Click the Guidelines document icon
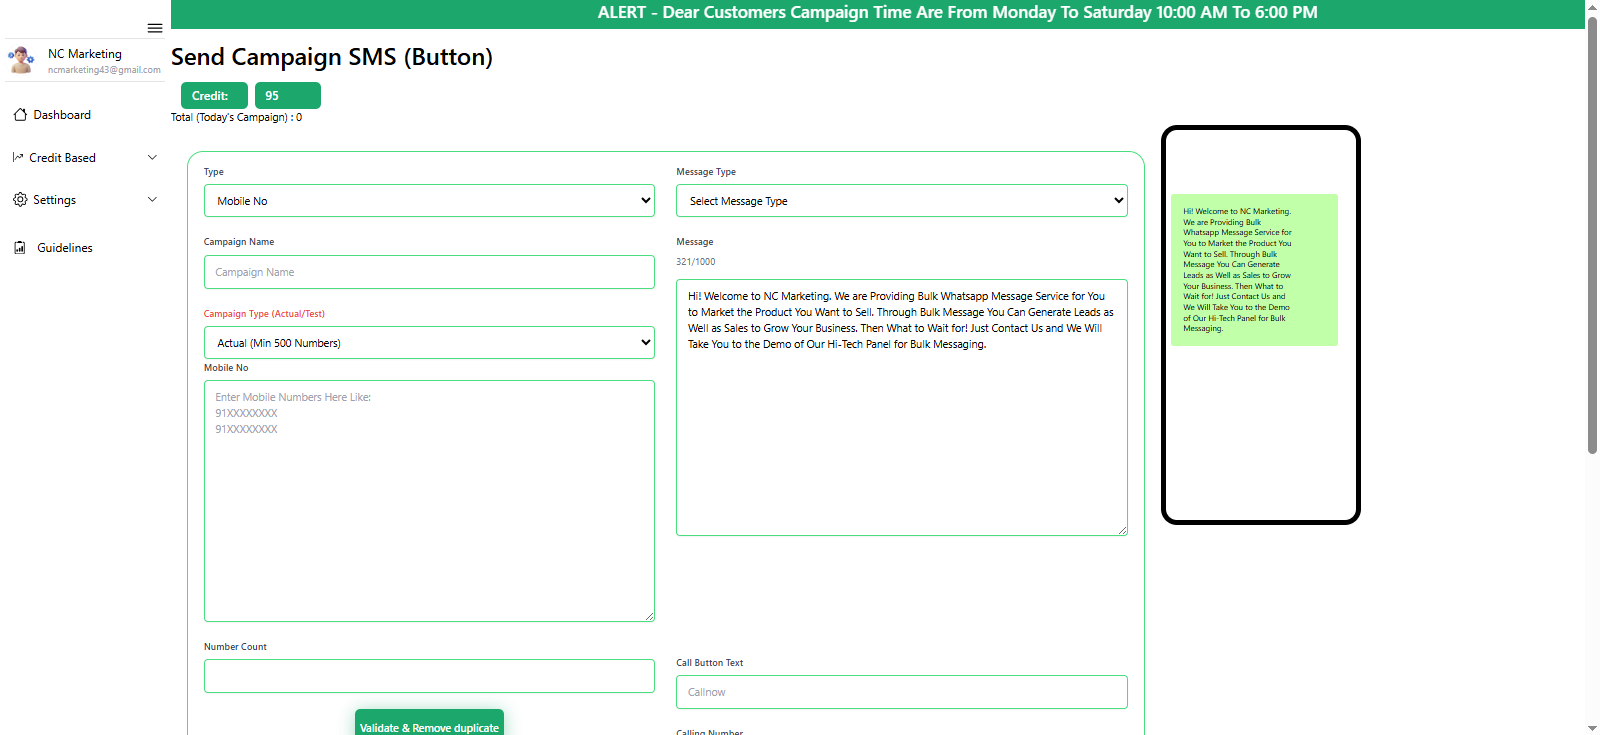The image size is (1600, 735). point(20,248)
